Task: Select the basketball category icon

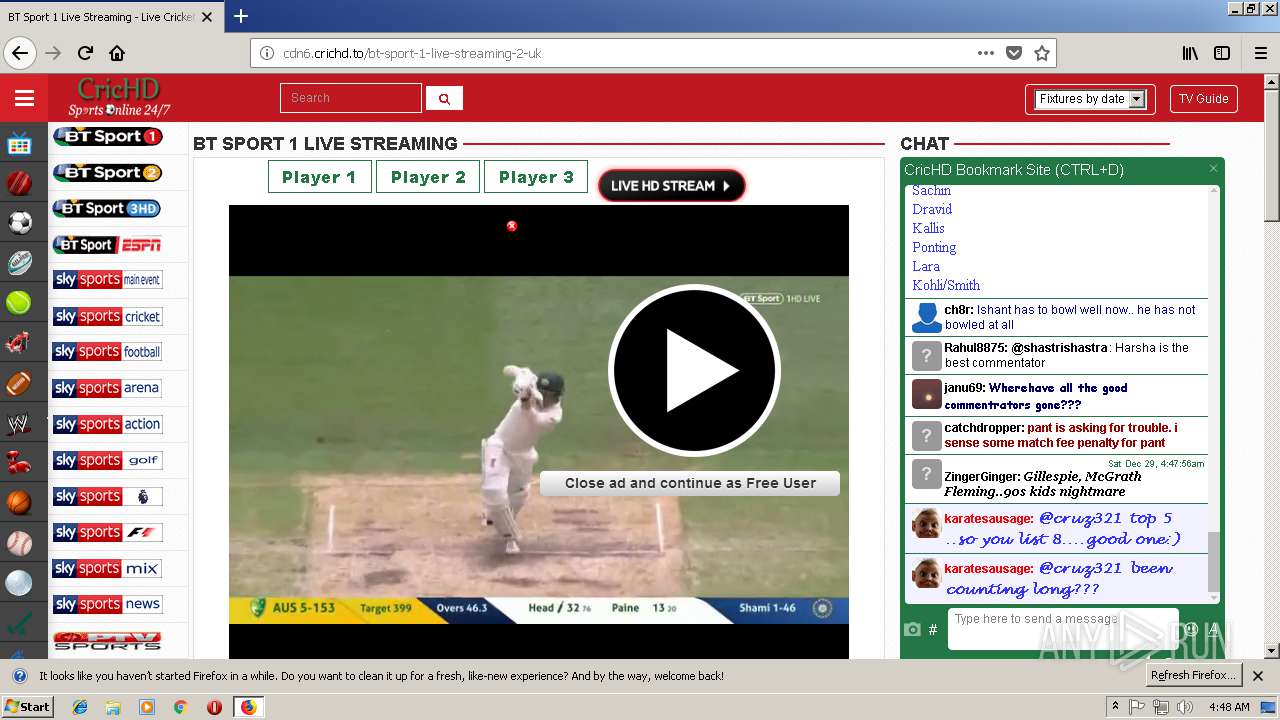Action: click(x=19, y=503)
